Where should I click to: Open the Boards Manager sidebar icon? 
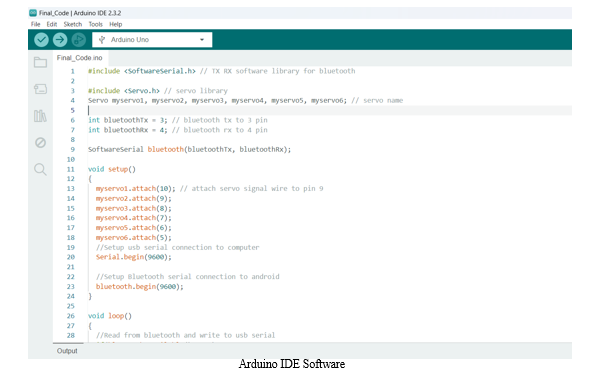pyautogui.click(x=40, y=89)
